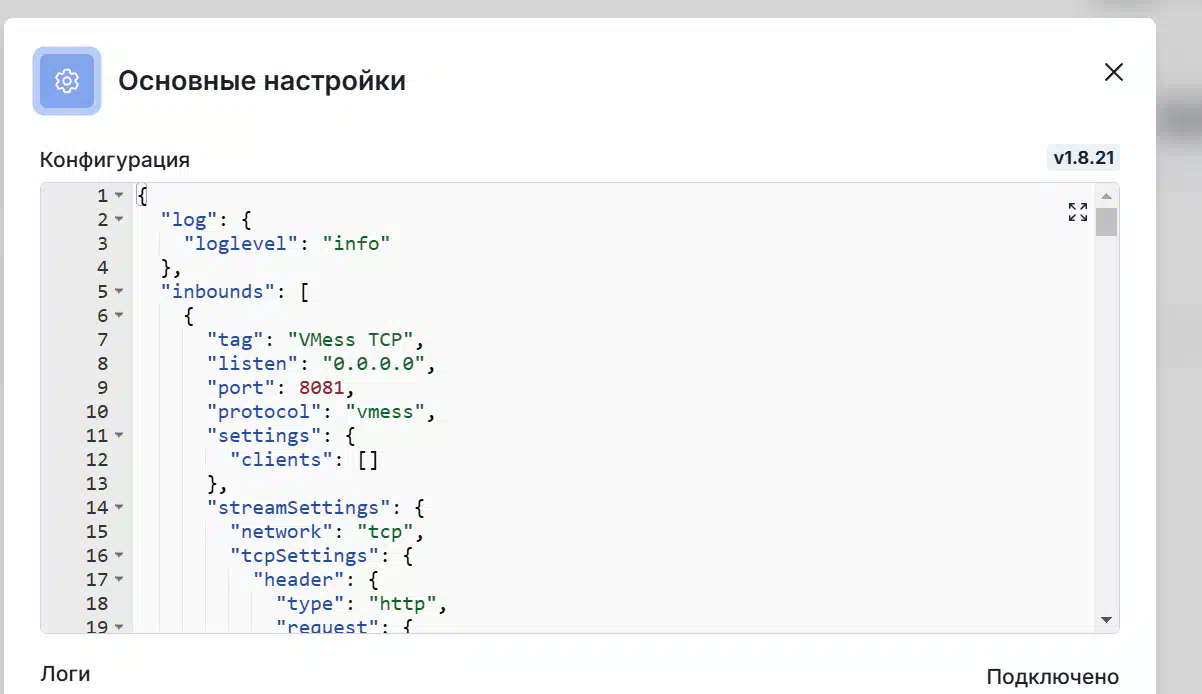Fold the "request" block at line 19
Screen dimensions: 1202x694
pos(119,627)
